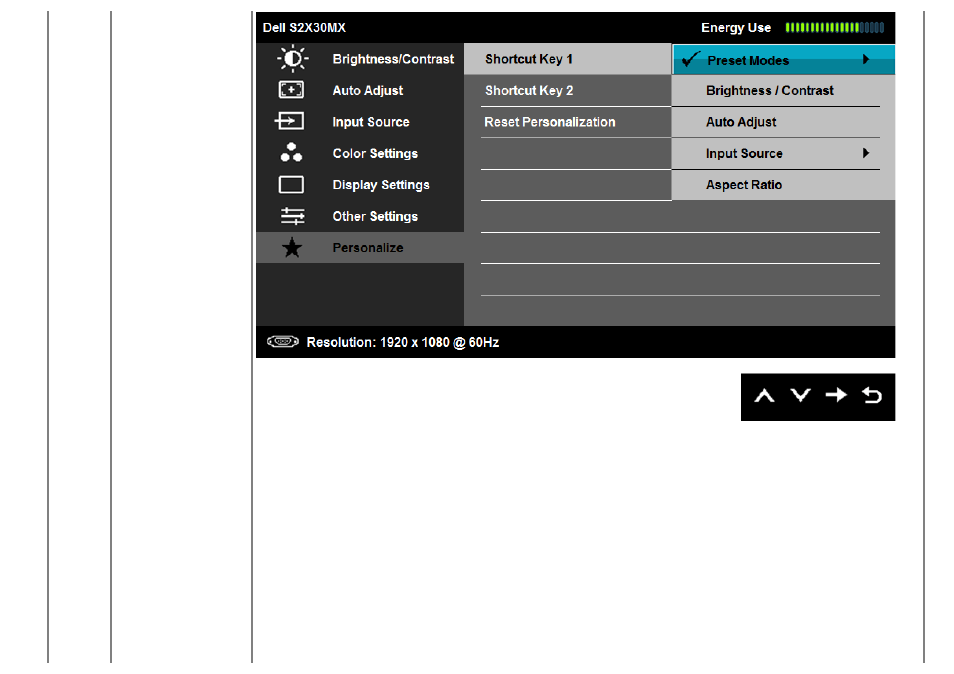Click the Display Settings rectangle icon
This screenshot has width=954, height=674.
291,184
